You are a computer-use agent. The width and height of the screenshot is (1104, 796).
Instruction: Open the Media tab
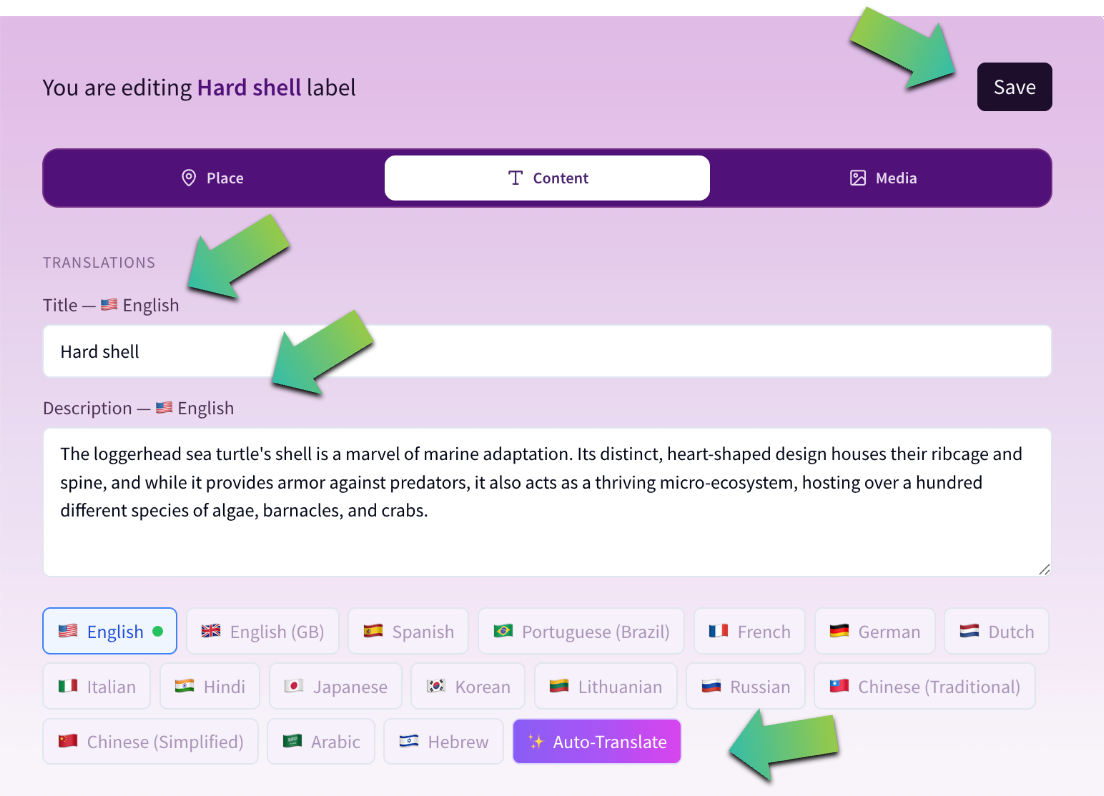[x=883, y=178]
